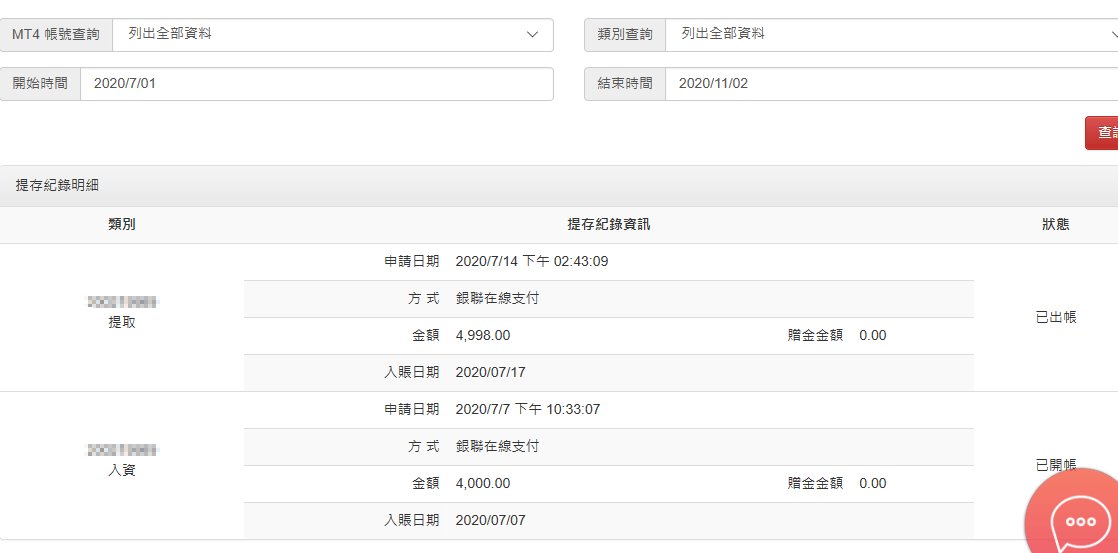The height and width of the screenshot is (553, 1118).
Task: Click the 結束時間 label
Action: [x=625, y=84]
